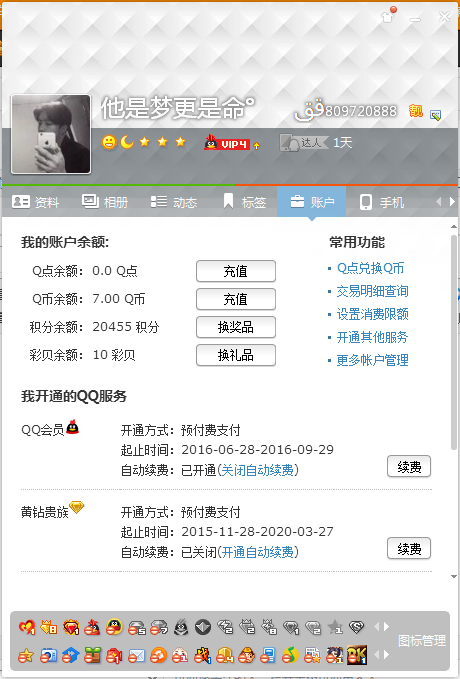This screenshot has width=460, height=679.
Task: Open the skin change shirt icon
Action: [x=388, y=16]
